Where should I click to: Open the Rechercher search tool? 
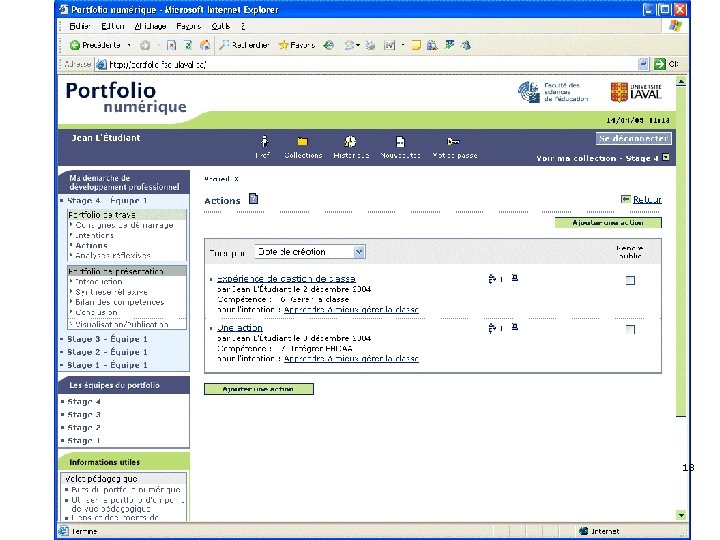[244, 45]
